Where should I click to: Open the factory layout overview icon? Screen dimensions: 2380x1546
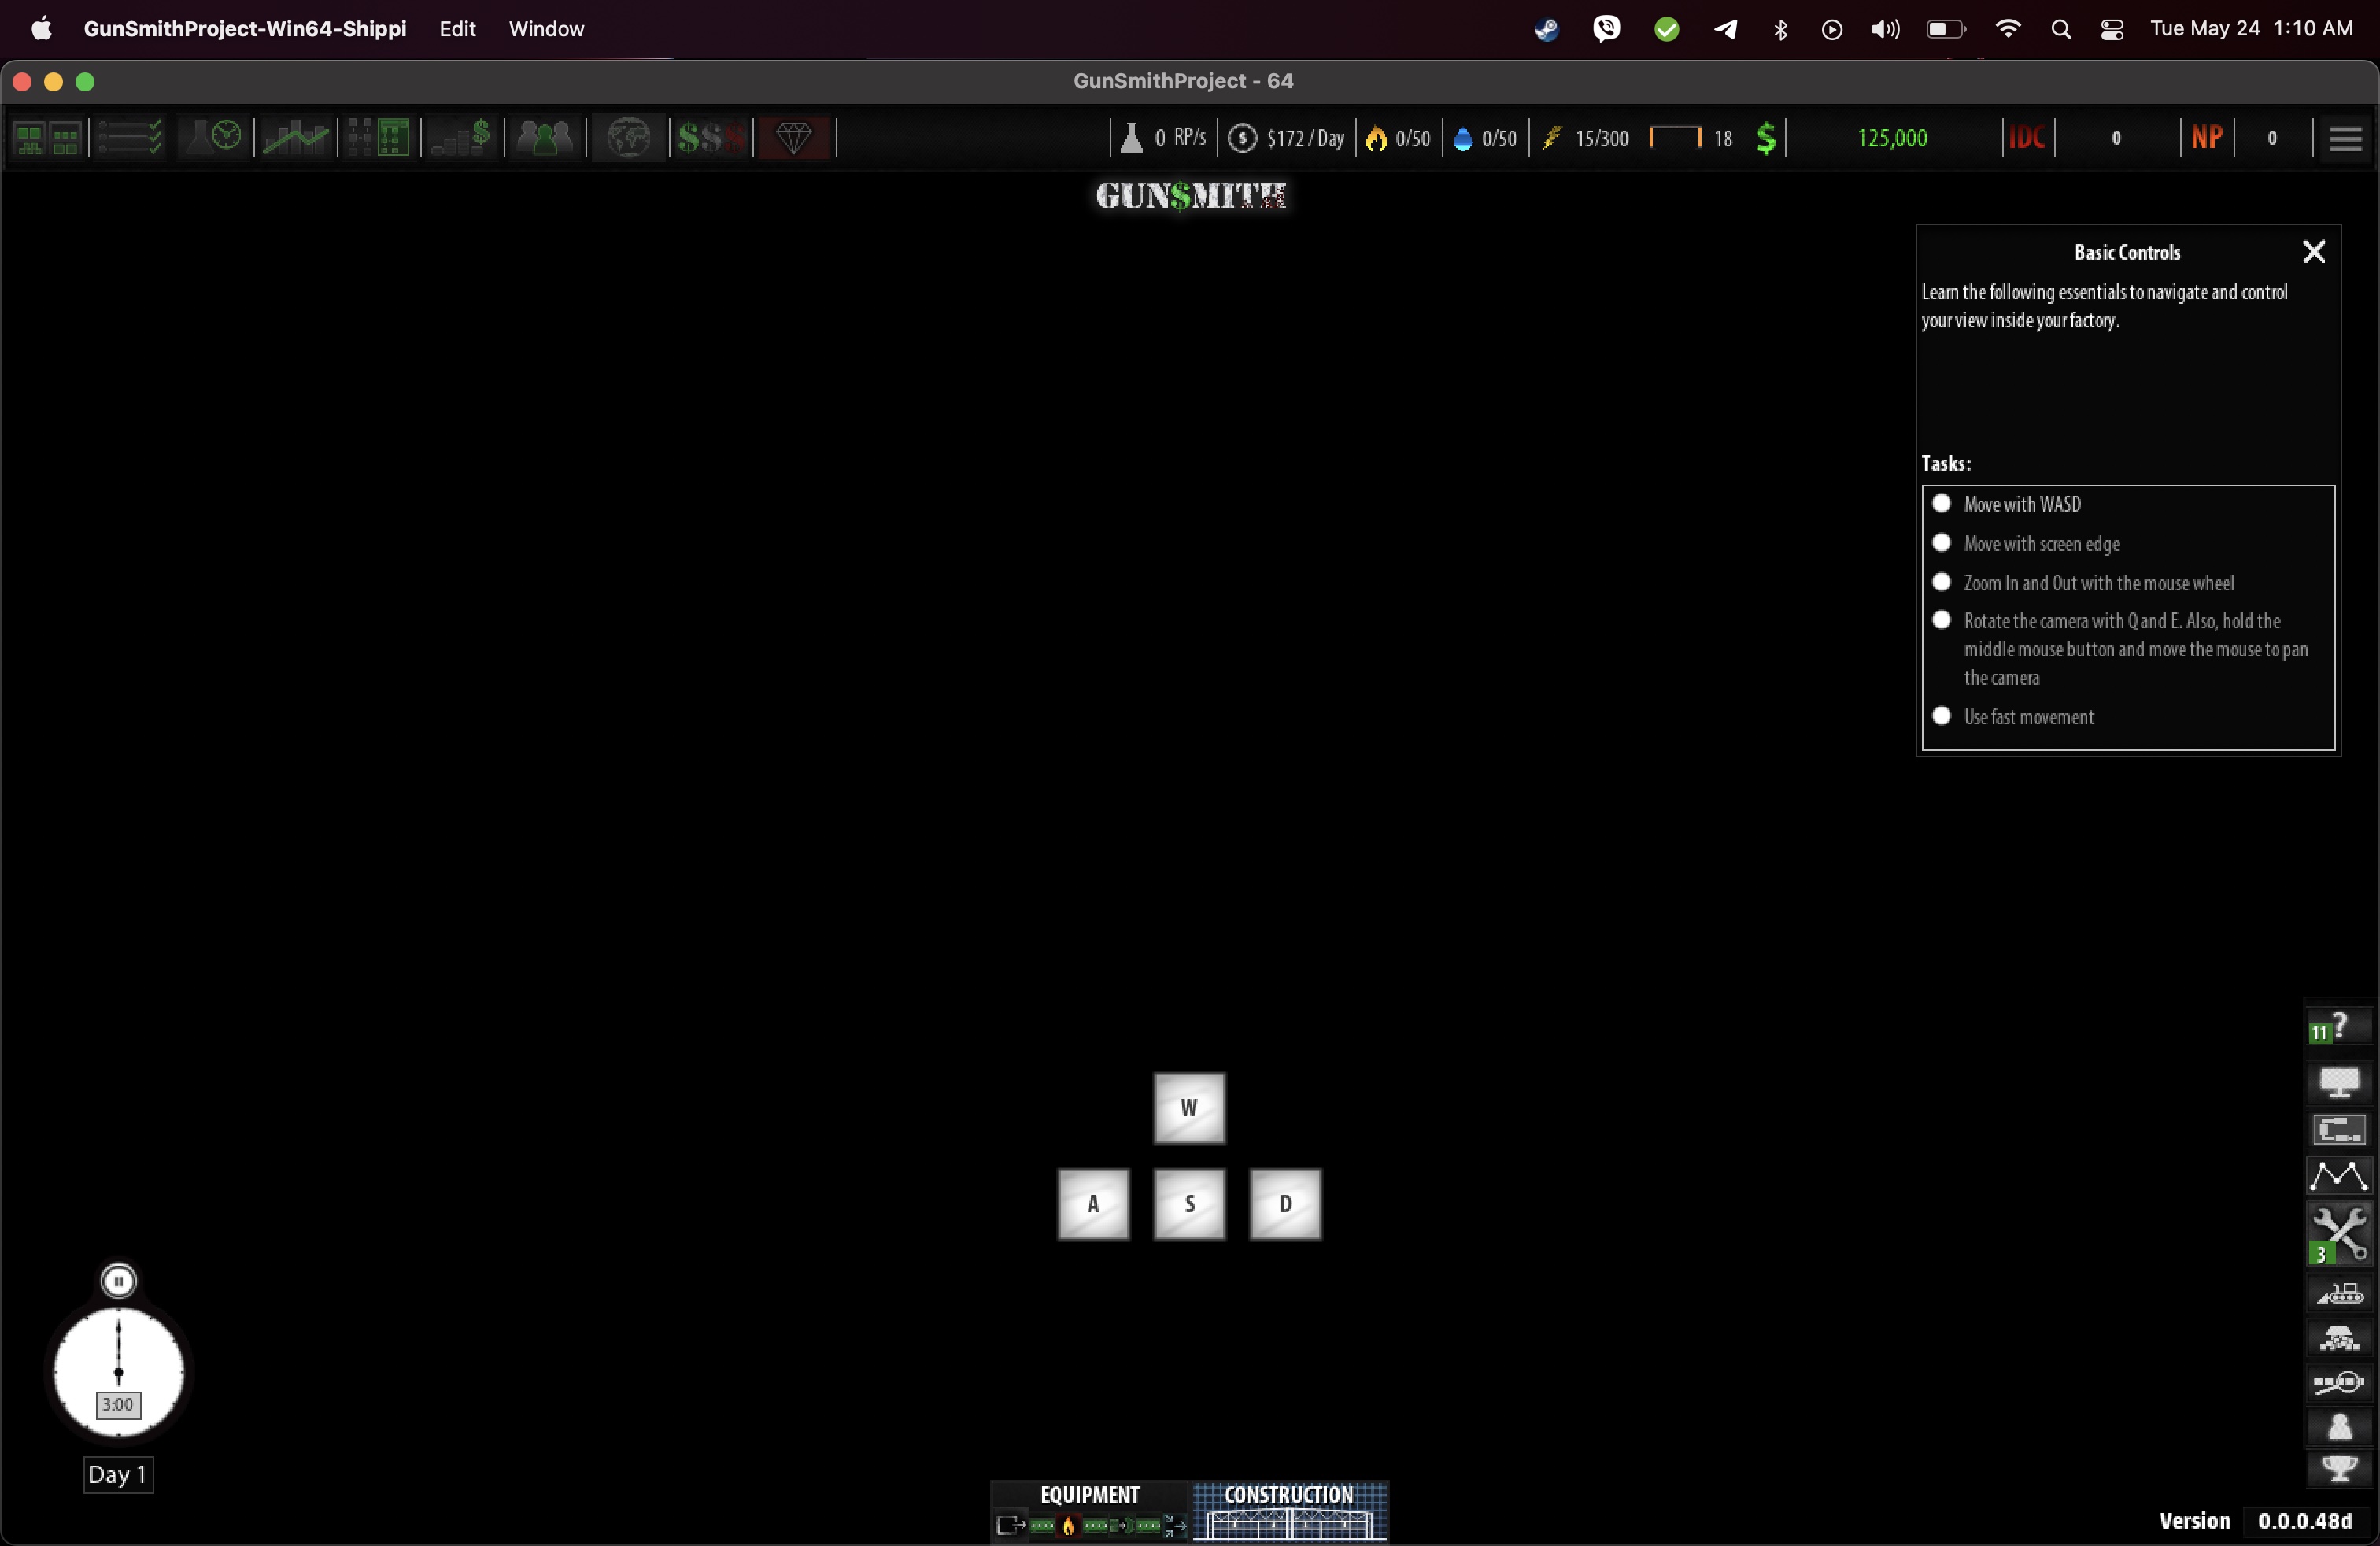point(47,138)
